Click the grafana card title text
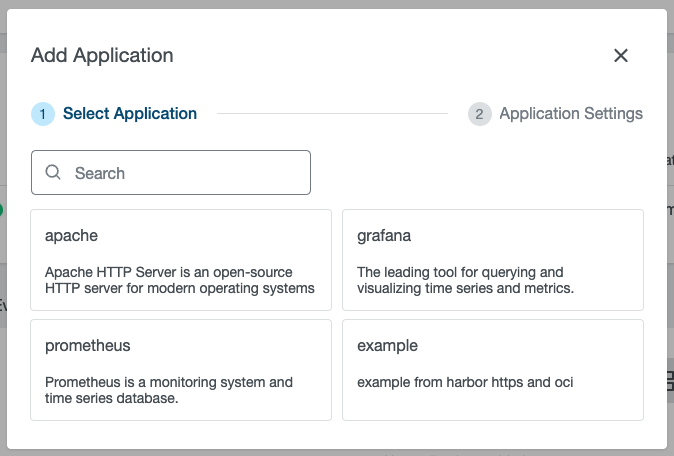This screenshot has width=674, height=456. click(384, 236)
